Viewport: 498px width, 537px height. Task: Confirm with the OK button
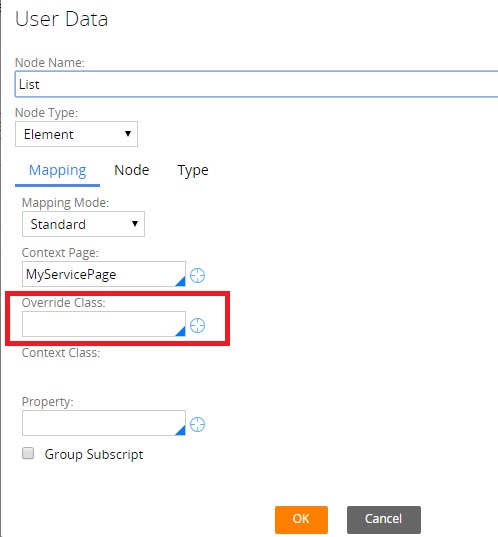click(x=301, y=519)
